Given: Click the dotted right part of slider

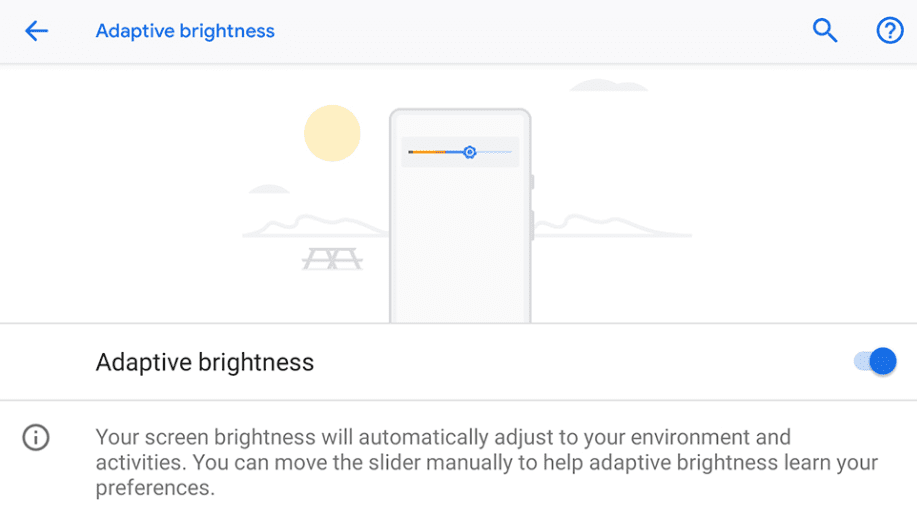Looking at the screenshot, I should coord(494,152).
